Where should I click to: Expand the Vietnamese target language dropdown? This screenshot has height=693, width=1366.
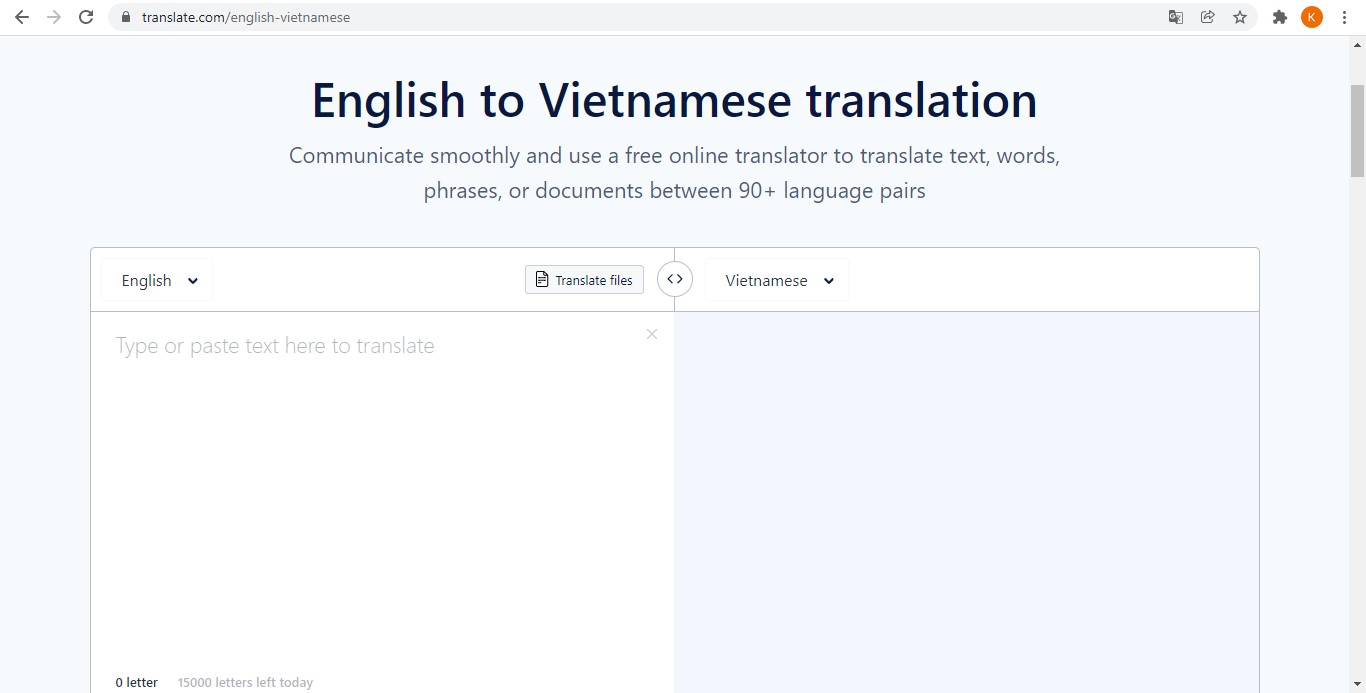click(x=778, y=280)
